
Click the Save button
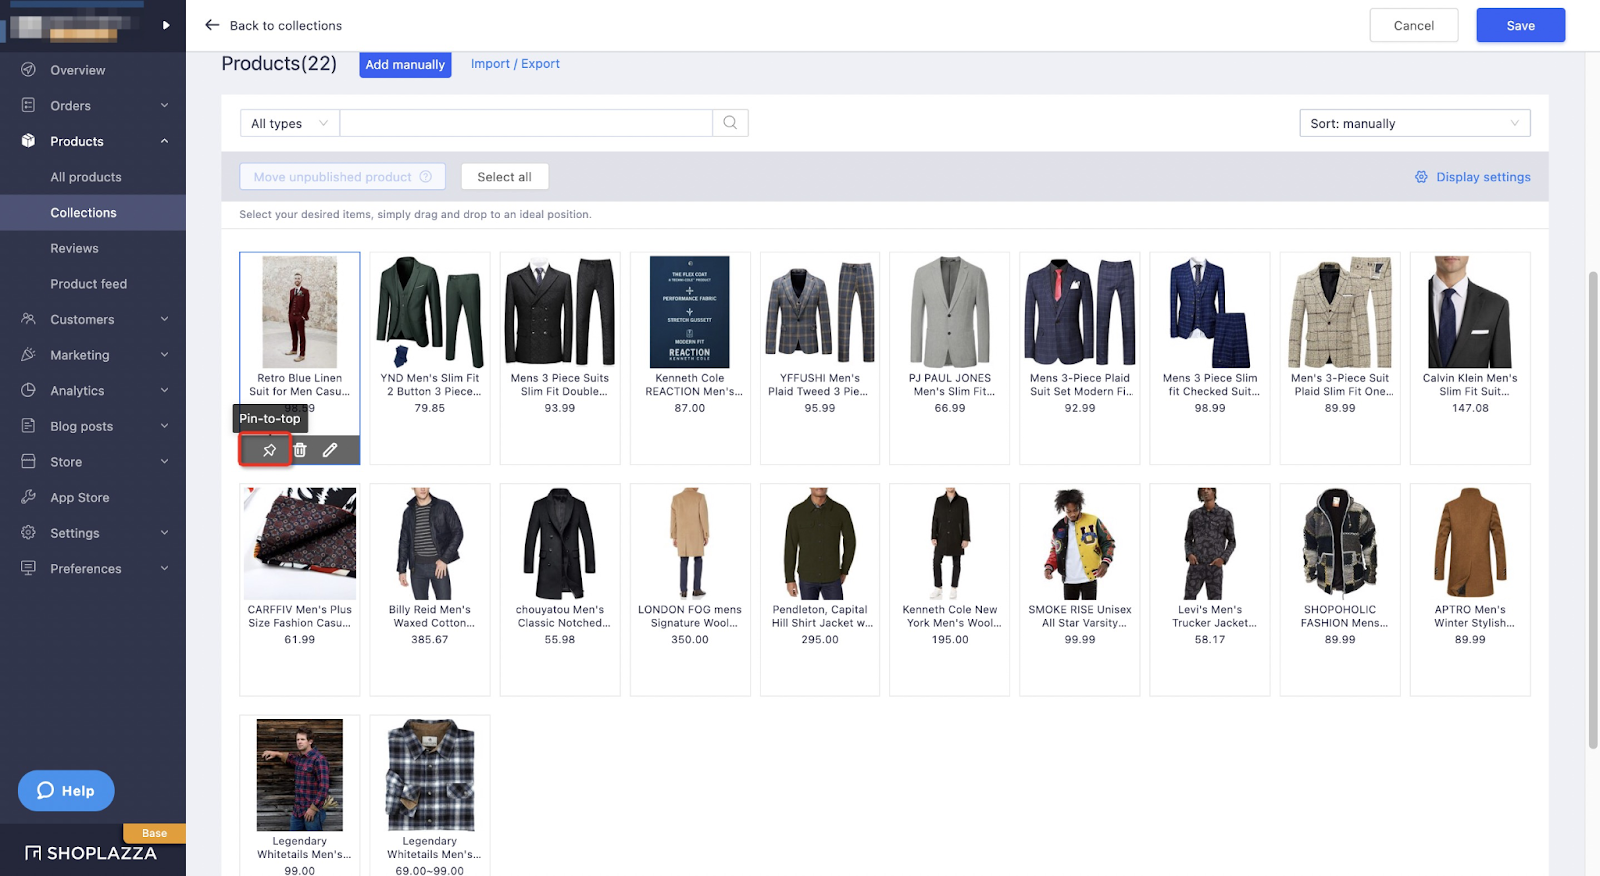(x=1520, y=25)
